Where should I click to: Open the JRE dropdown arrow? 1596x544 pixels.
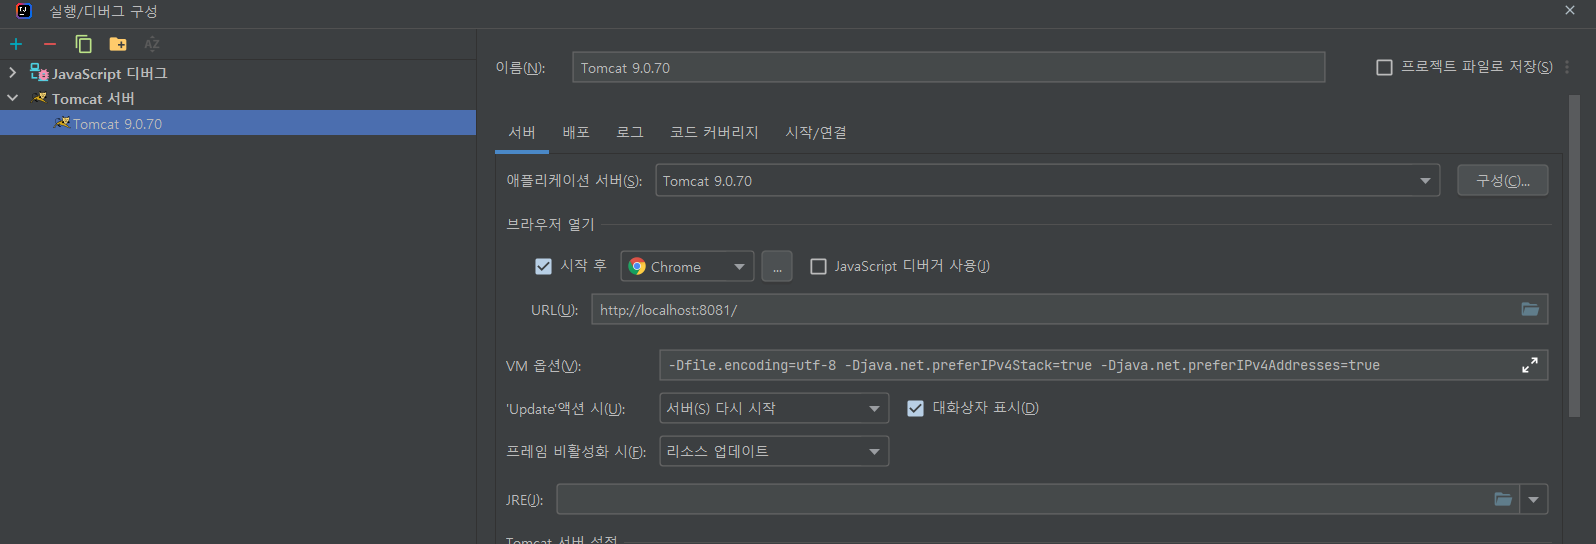(x=1534, y=499)
